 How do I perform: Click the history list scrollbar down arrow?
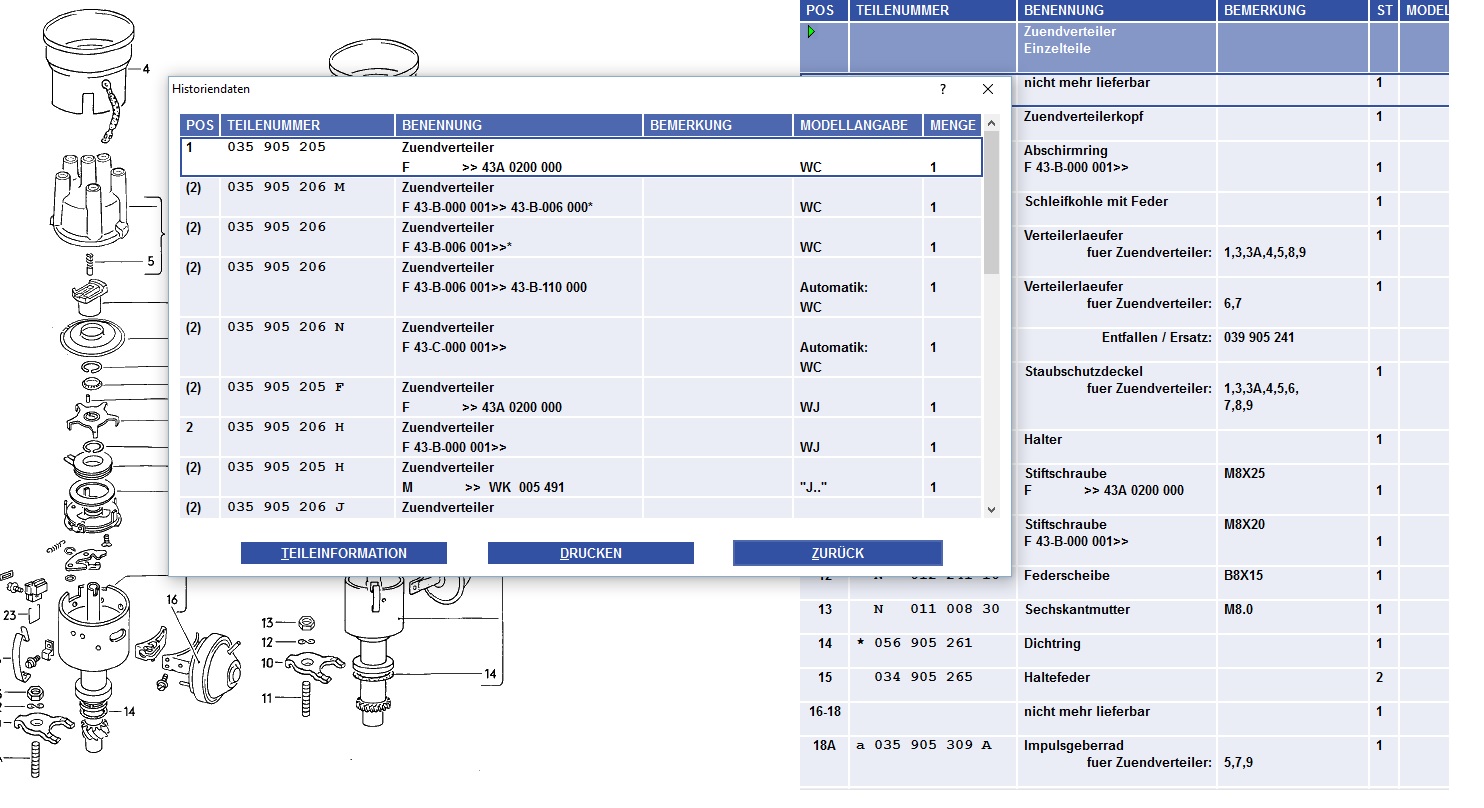click(x=991, y=509)
